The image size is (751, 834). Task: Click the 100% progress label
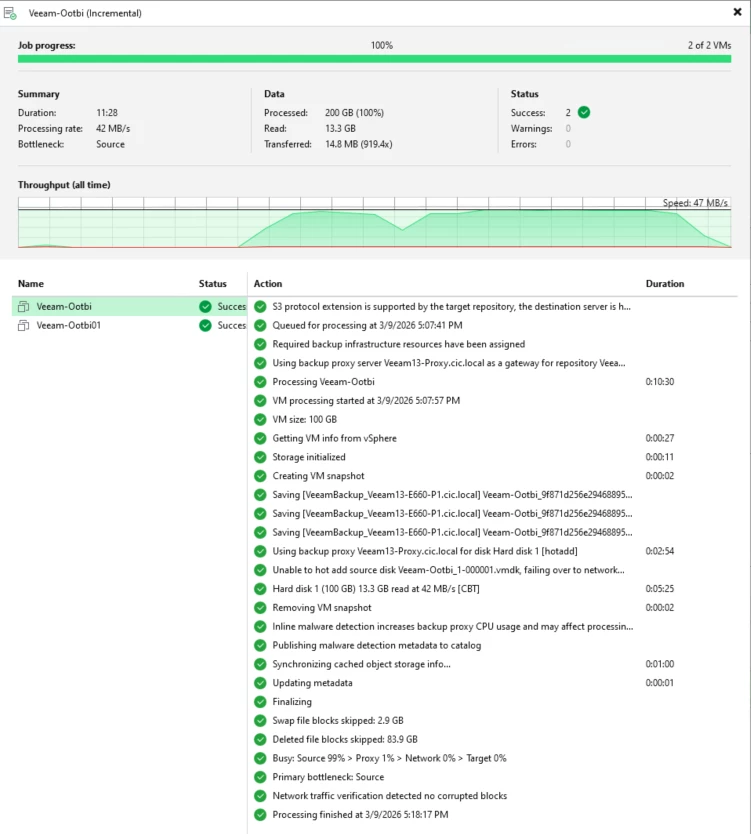382,45
